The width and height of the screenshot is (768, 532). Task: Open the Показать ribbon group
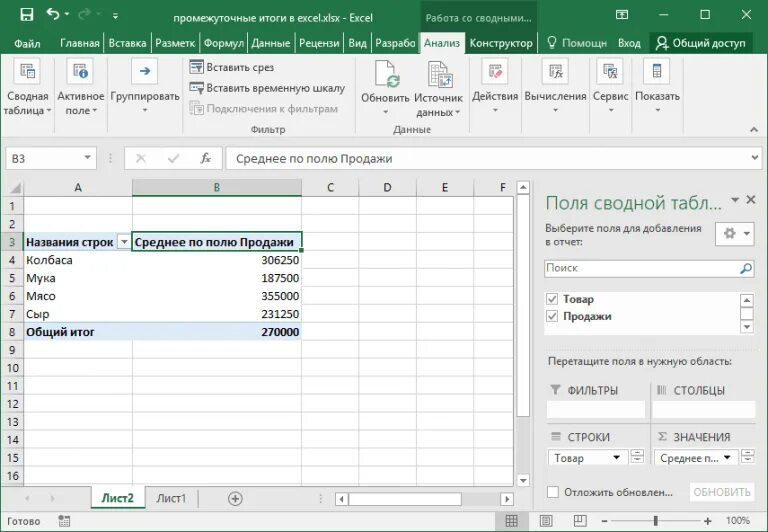pos(657,87)
